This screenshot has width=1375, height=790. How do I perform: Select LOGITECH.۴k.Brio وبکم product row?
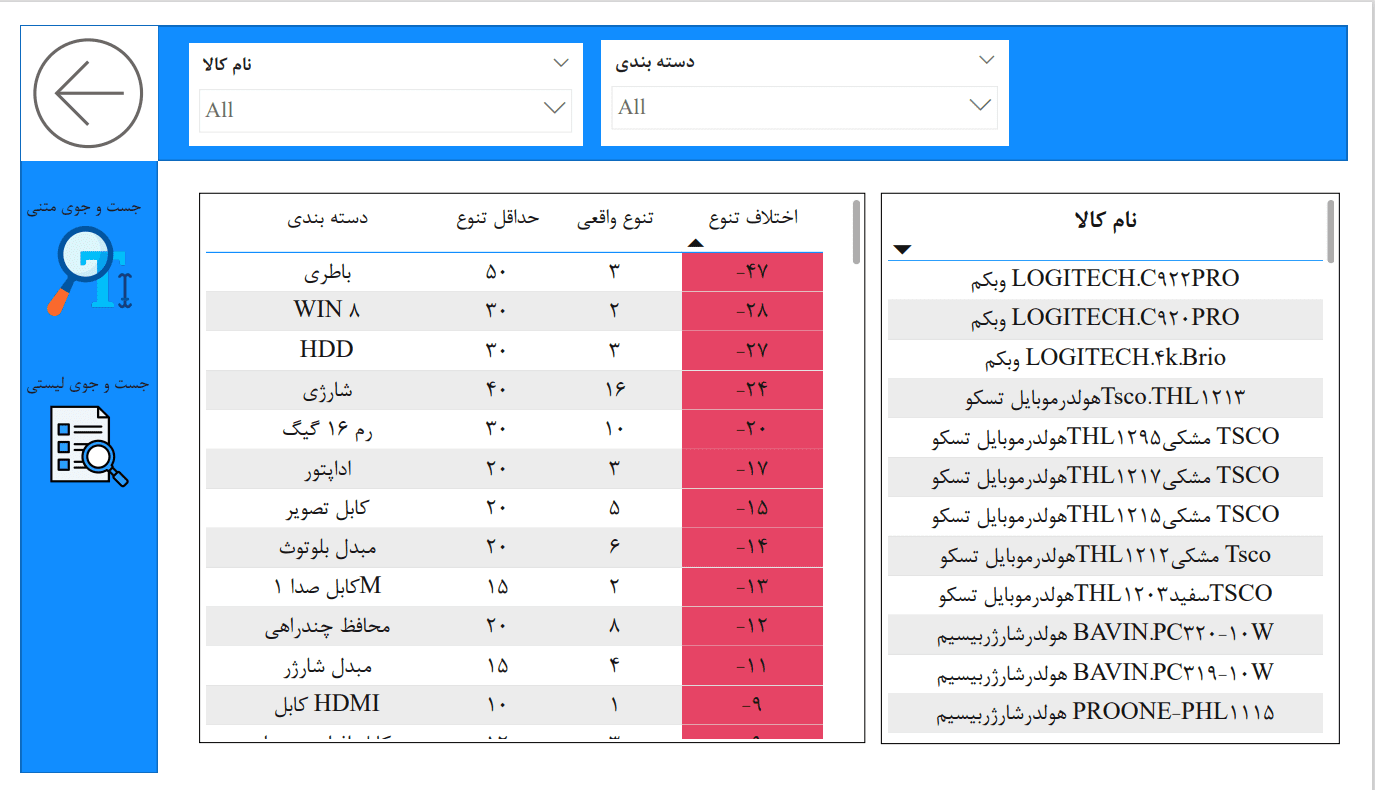tap(1105, 358)
